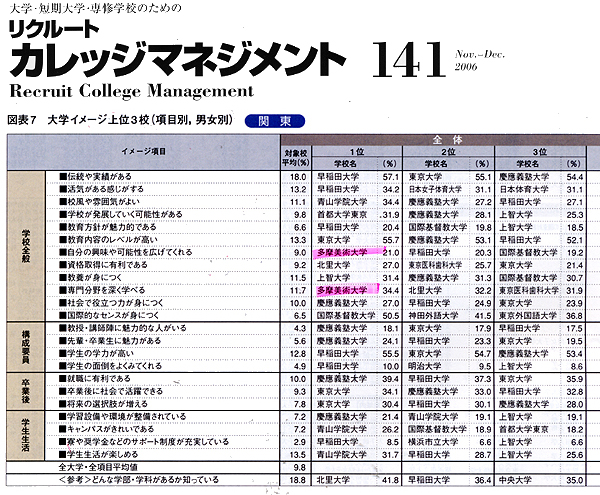
Task: Click the '構成要員' category label
Action: tap(26, 347)
